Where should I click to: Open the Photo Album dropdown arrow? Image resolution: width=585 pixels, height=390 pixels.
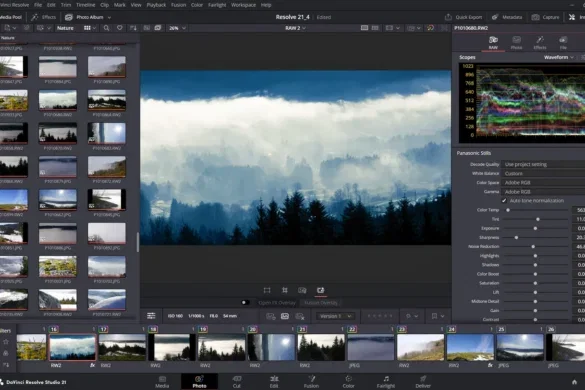pos(109,18)
